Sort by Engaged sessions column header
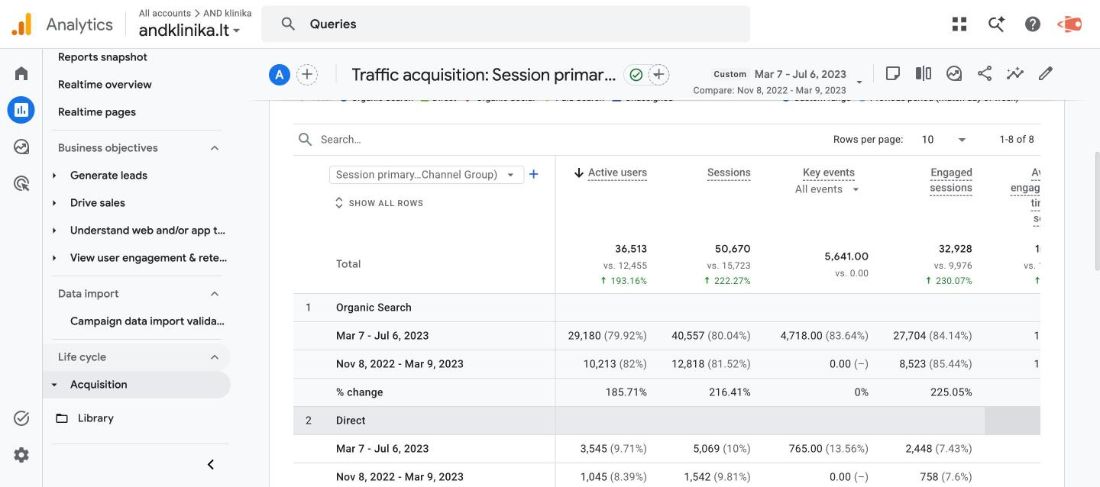 [951, 180]
